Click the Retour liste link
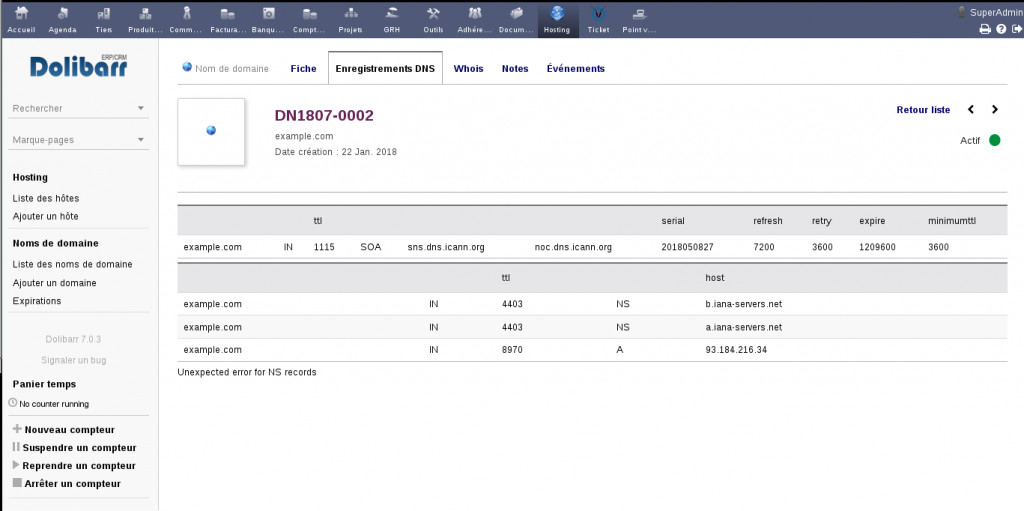Viewport: 1024px width, 511px height. point(923,110)
